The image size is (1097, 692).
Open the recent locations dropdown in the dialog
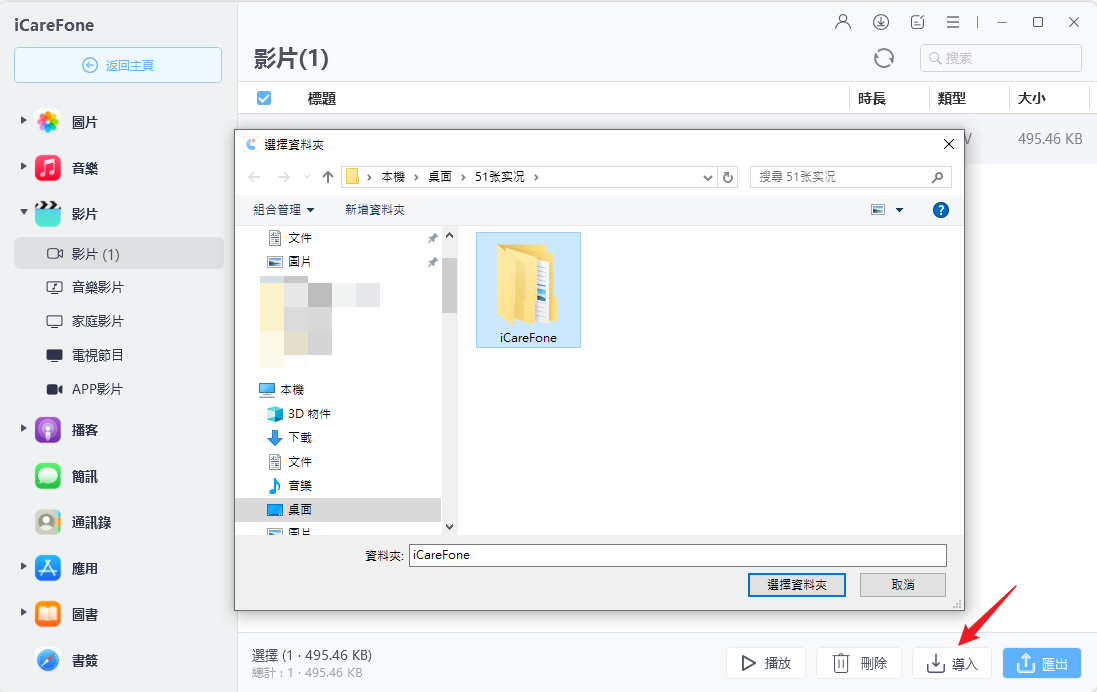[x=307, y=177]
